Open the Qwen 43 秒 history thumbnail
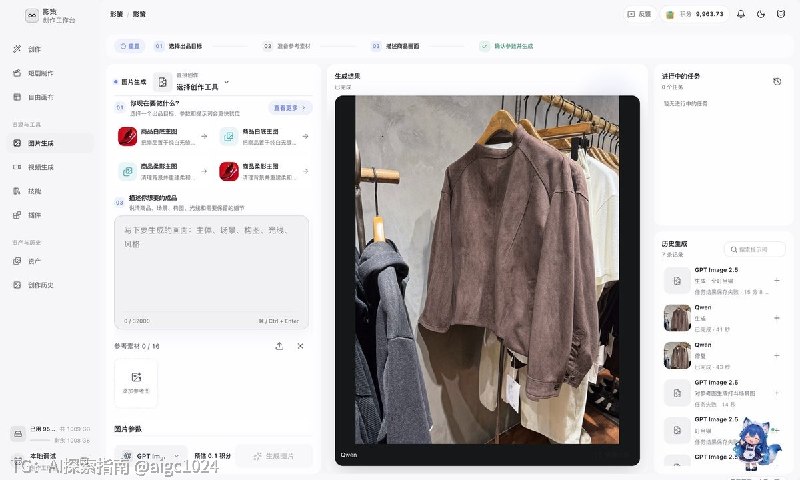This screenshot has width=800, height=480. pos(677,355)
